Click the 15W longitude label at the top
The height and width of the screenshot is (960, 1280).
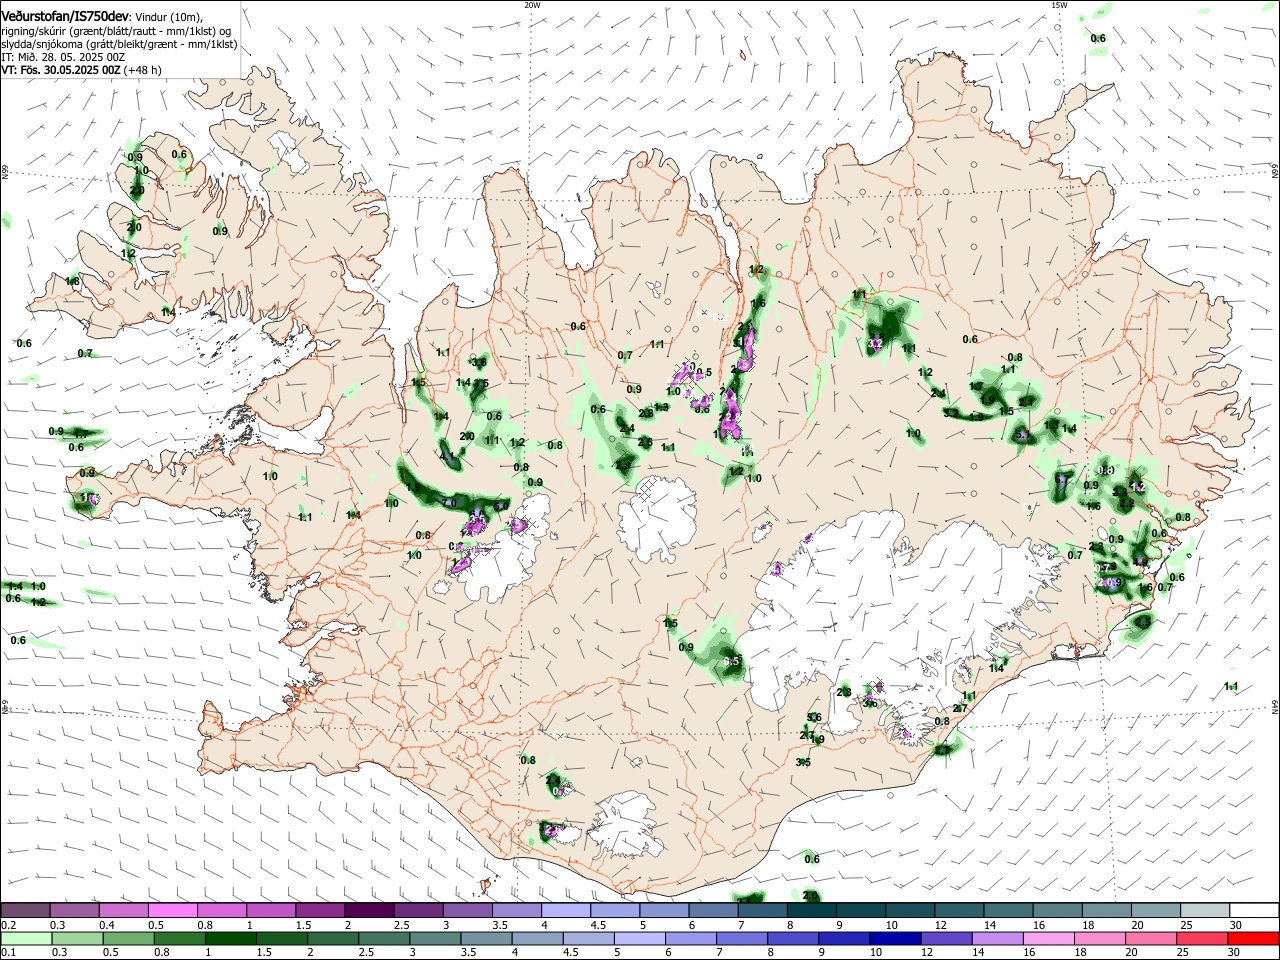(x=1059, y=5)
